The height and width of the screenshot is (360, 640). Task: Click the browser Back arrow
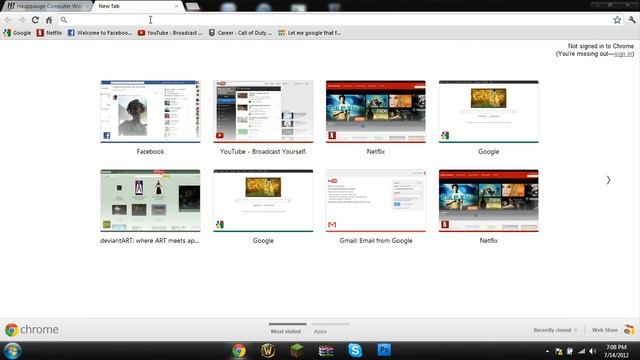[x=8, y=20]
